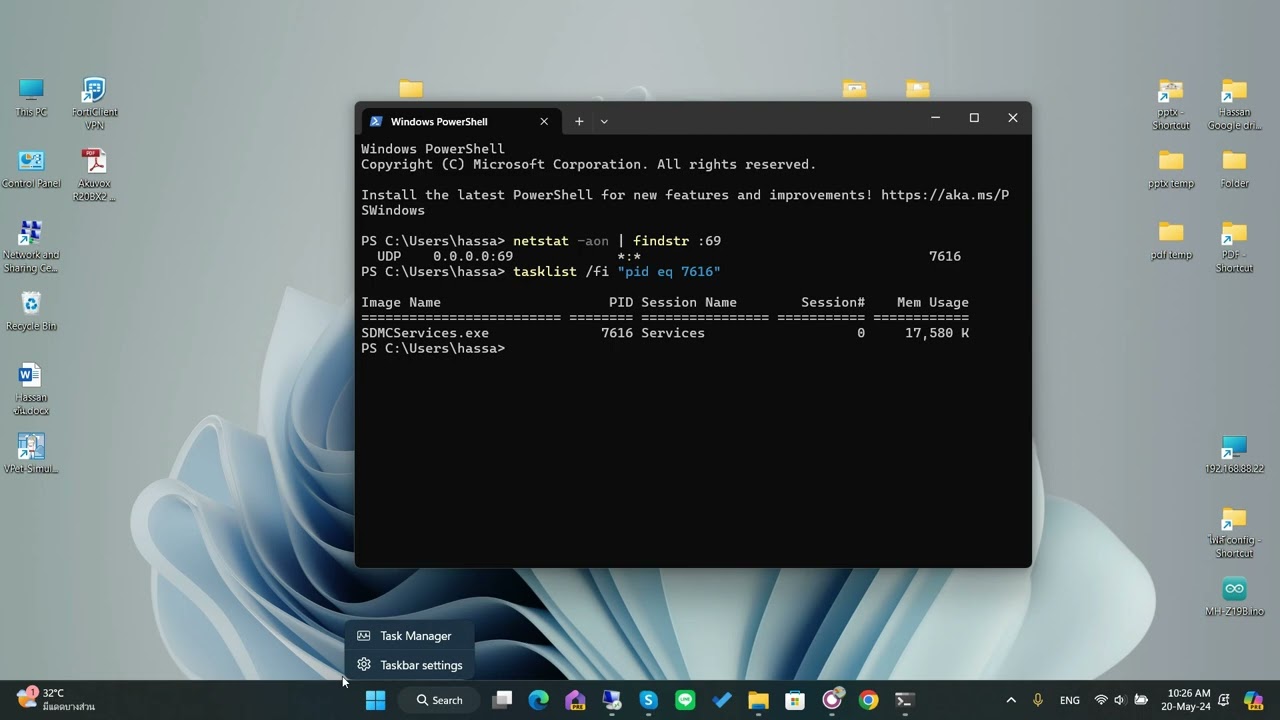This screenshot has width=1280, height=720.
Task: Expand the new tab profile dropdown
Action: click(x=604, y=121)
